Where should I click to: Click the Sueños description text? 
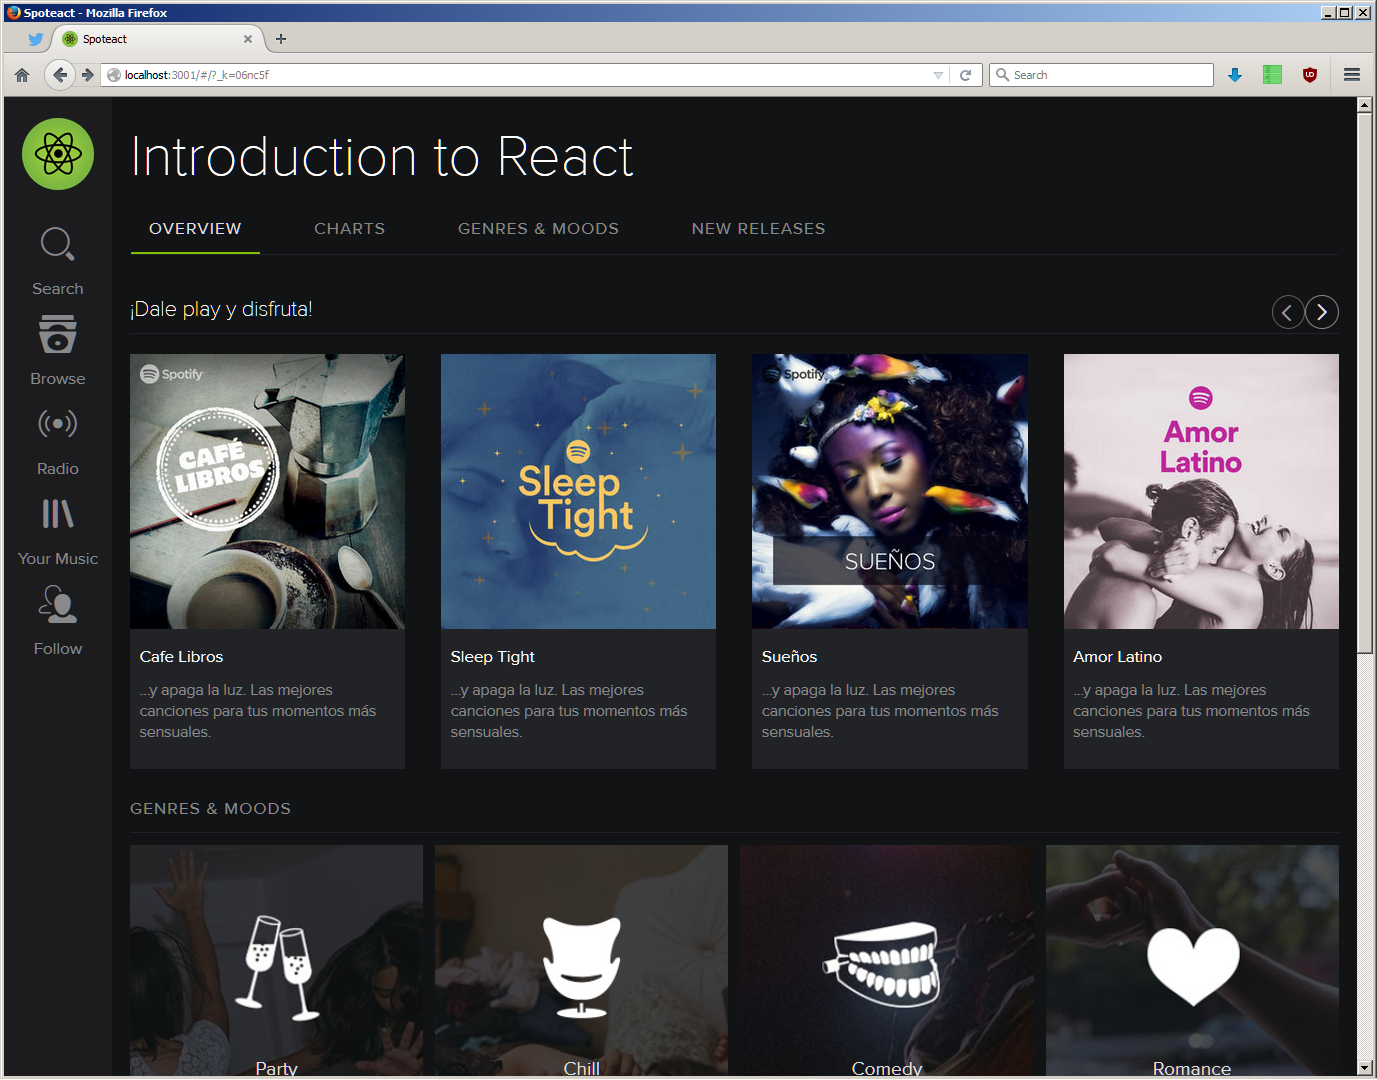[880, 711]
